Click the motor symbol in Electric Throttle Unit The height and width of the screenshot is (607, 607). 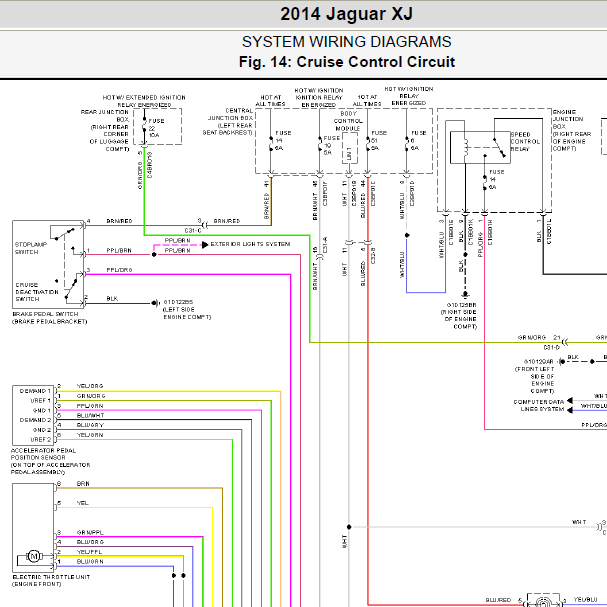[34, 557]
